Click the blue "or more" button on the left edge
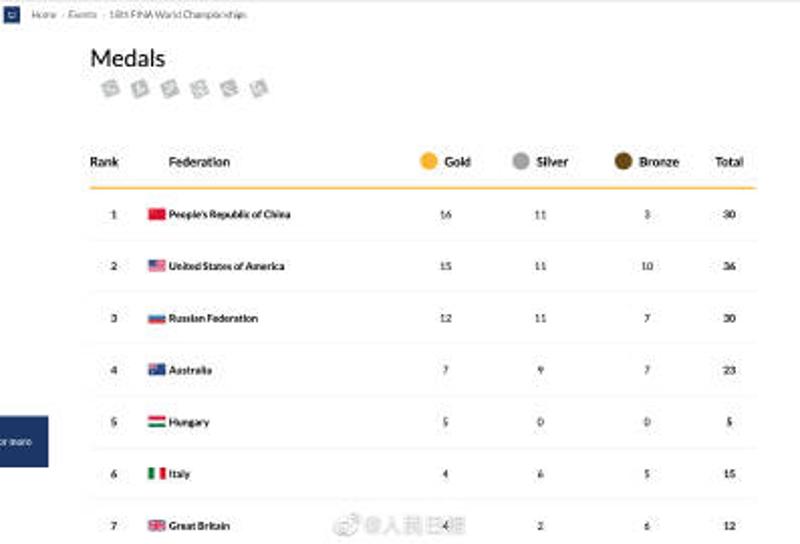800x544 pixels. tap(23, 442)
